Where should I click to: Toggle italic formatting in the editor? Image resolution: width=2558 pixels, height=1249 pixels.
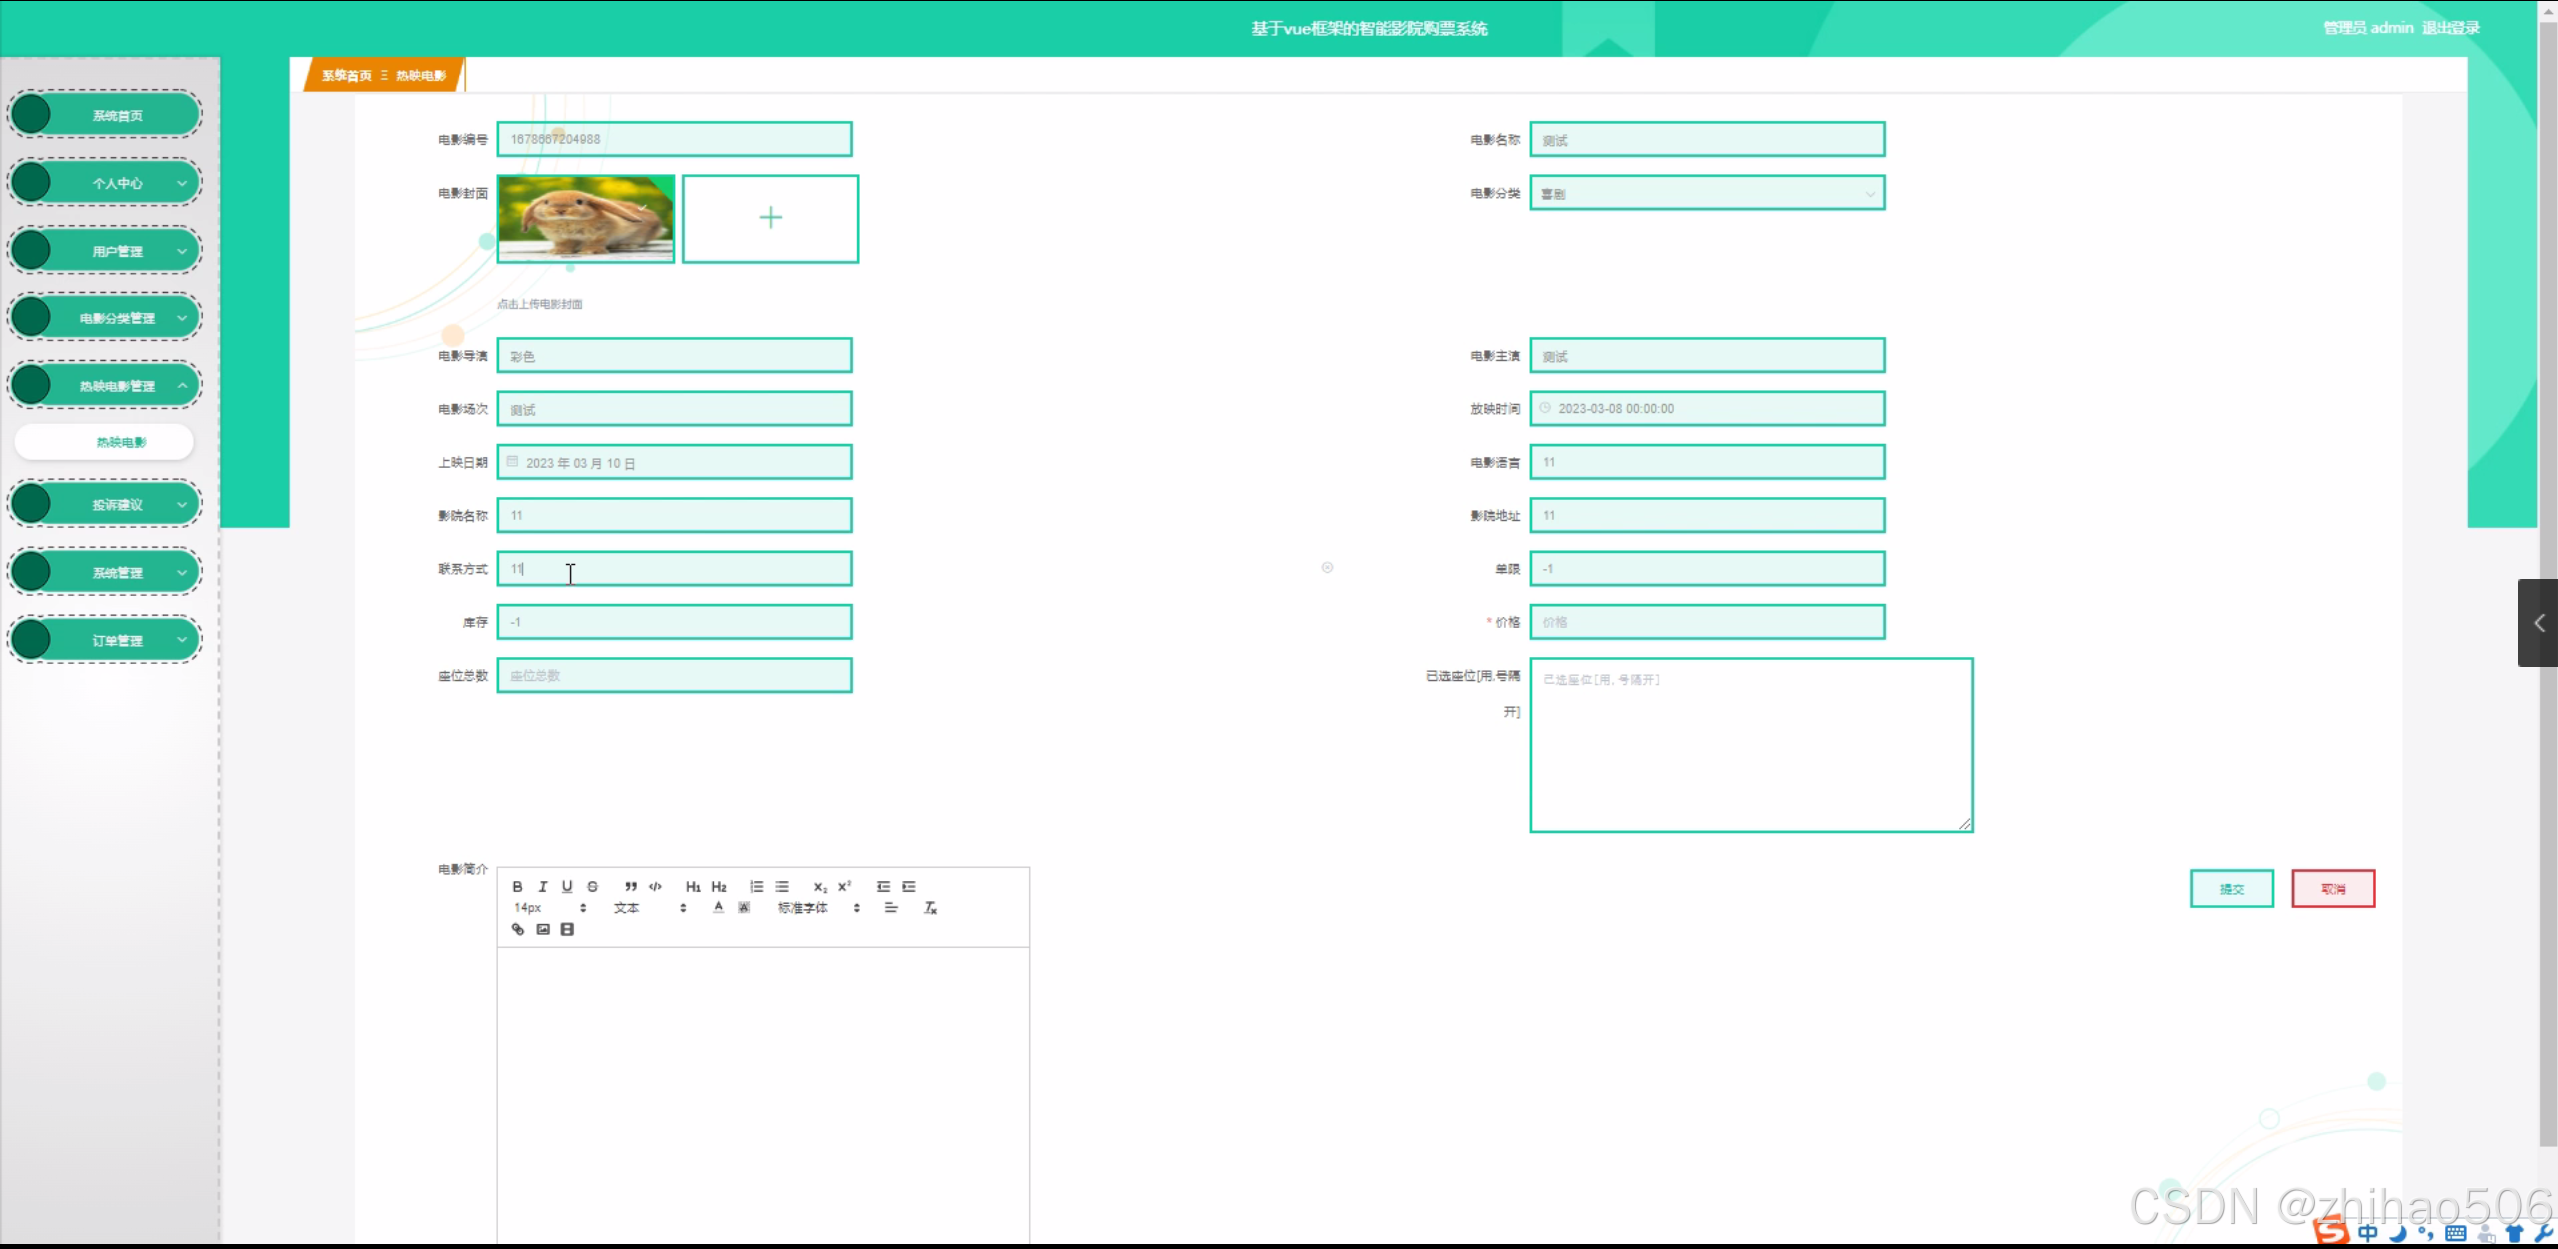[x=542, y=886]
